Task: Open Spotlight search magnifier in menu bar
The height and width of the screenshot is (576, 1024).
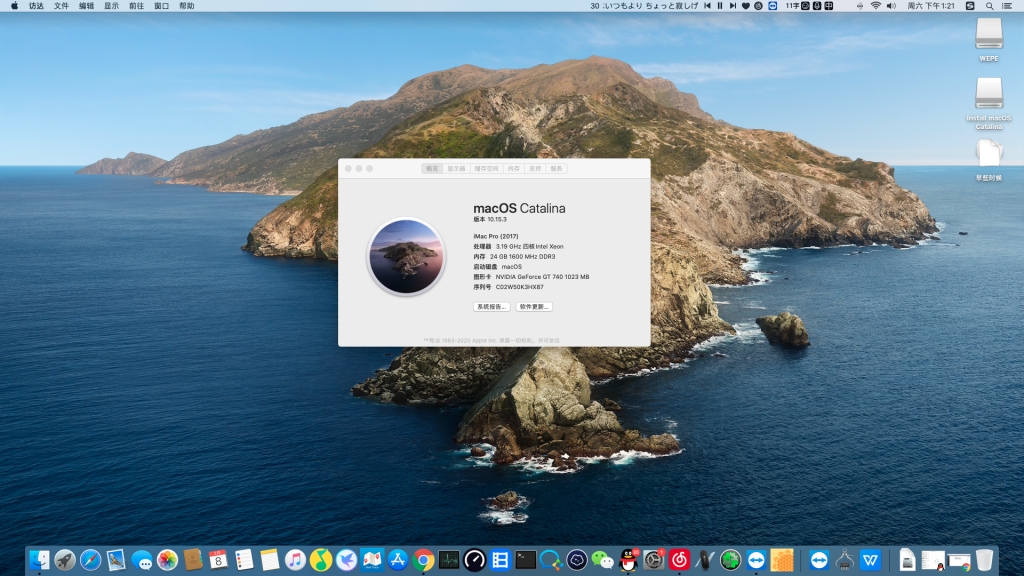Action: tap(990, 6)
